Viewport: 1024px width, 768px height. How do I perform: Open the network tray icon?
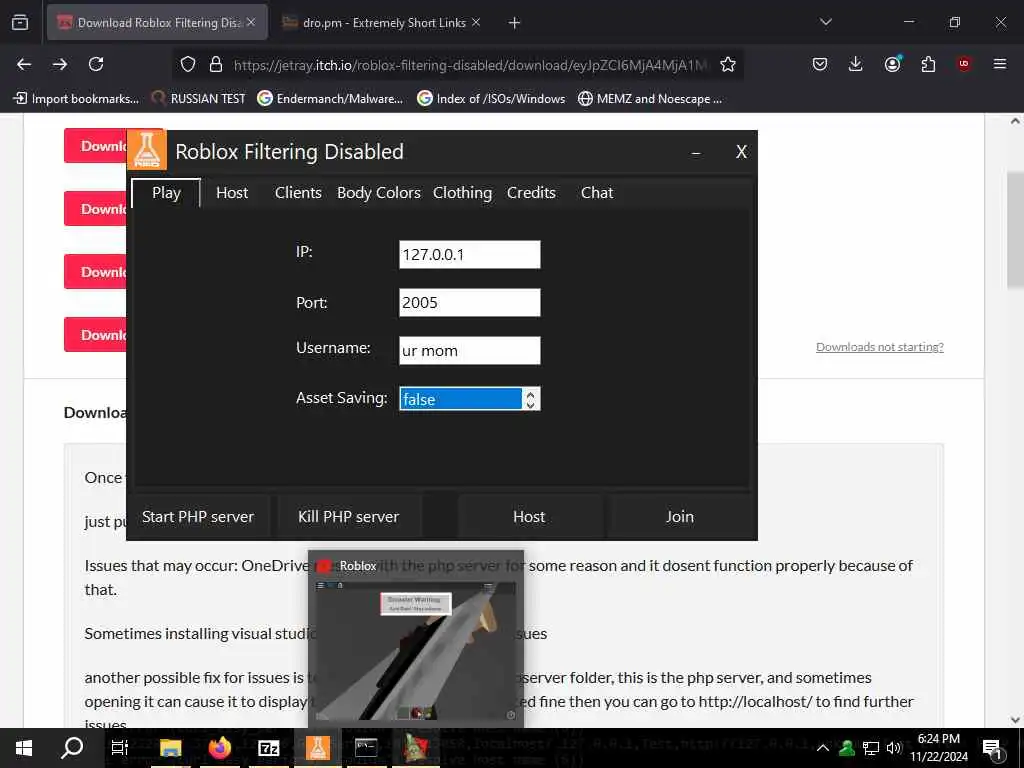click(x=870, y=748)
